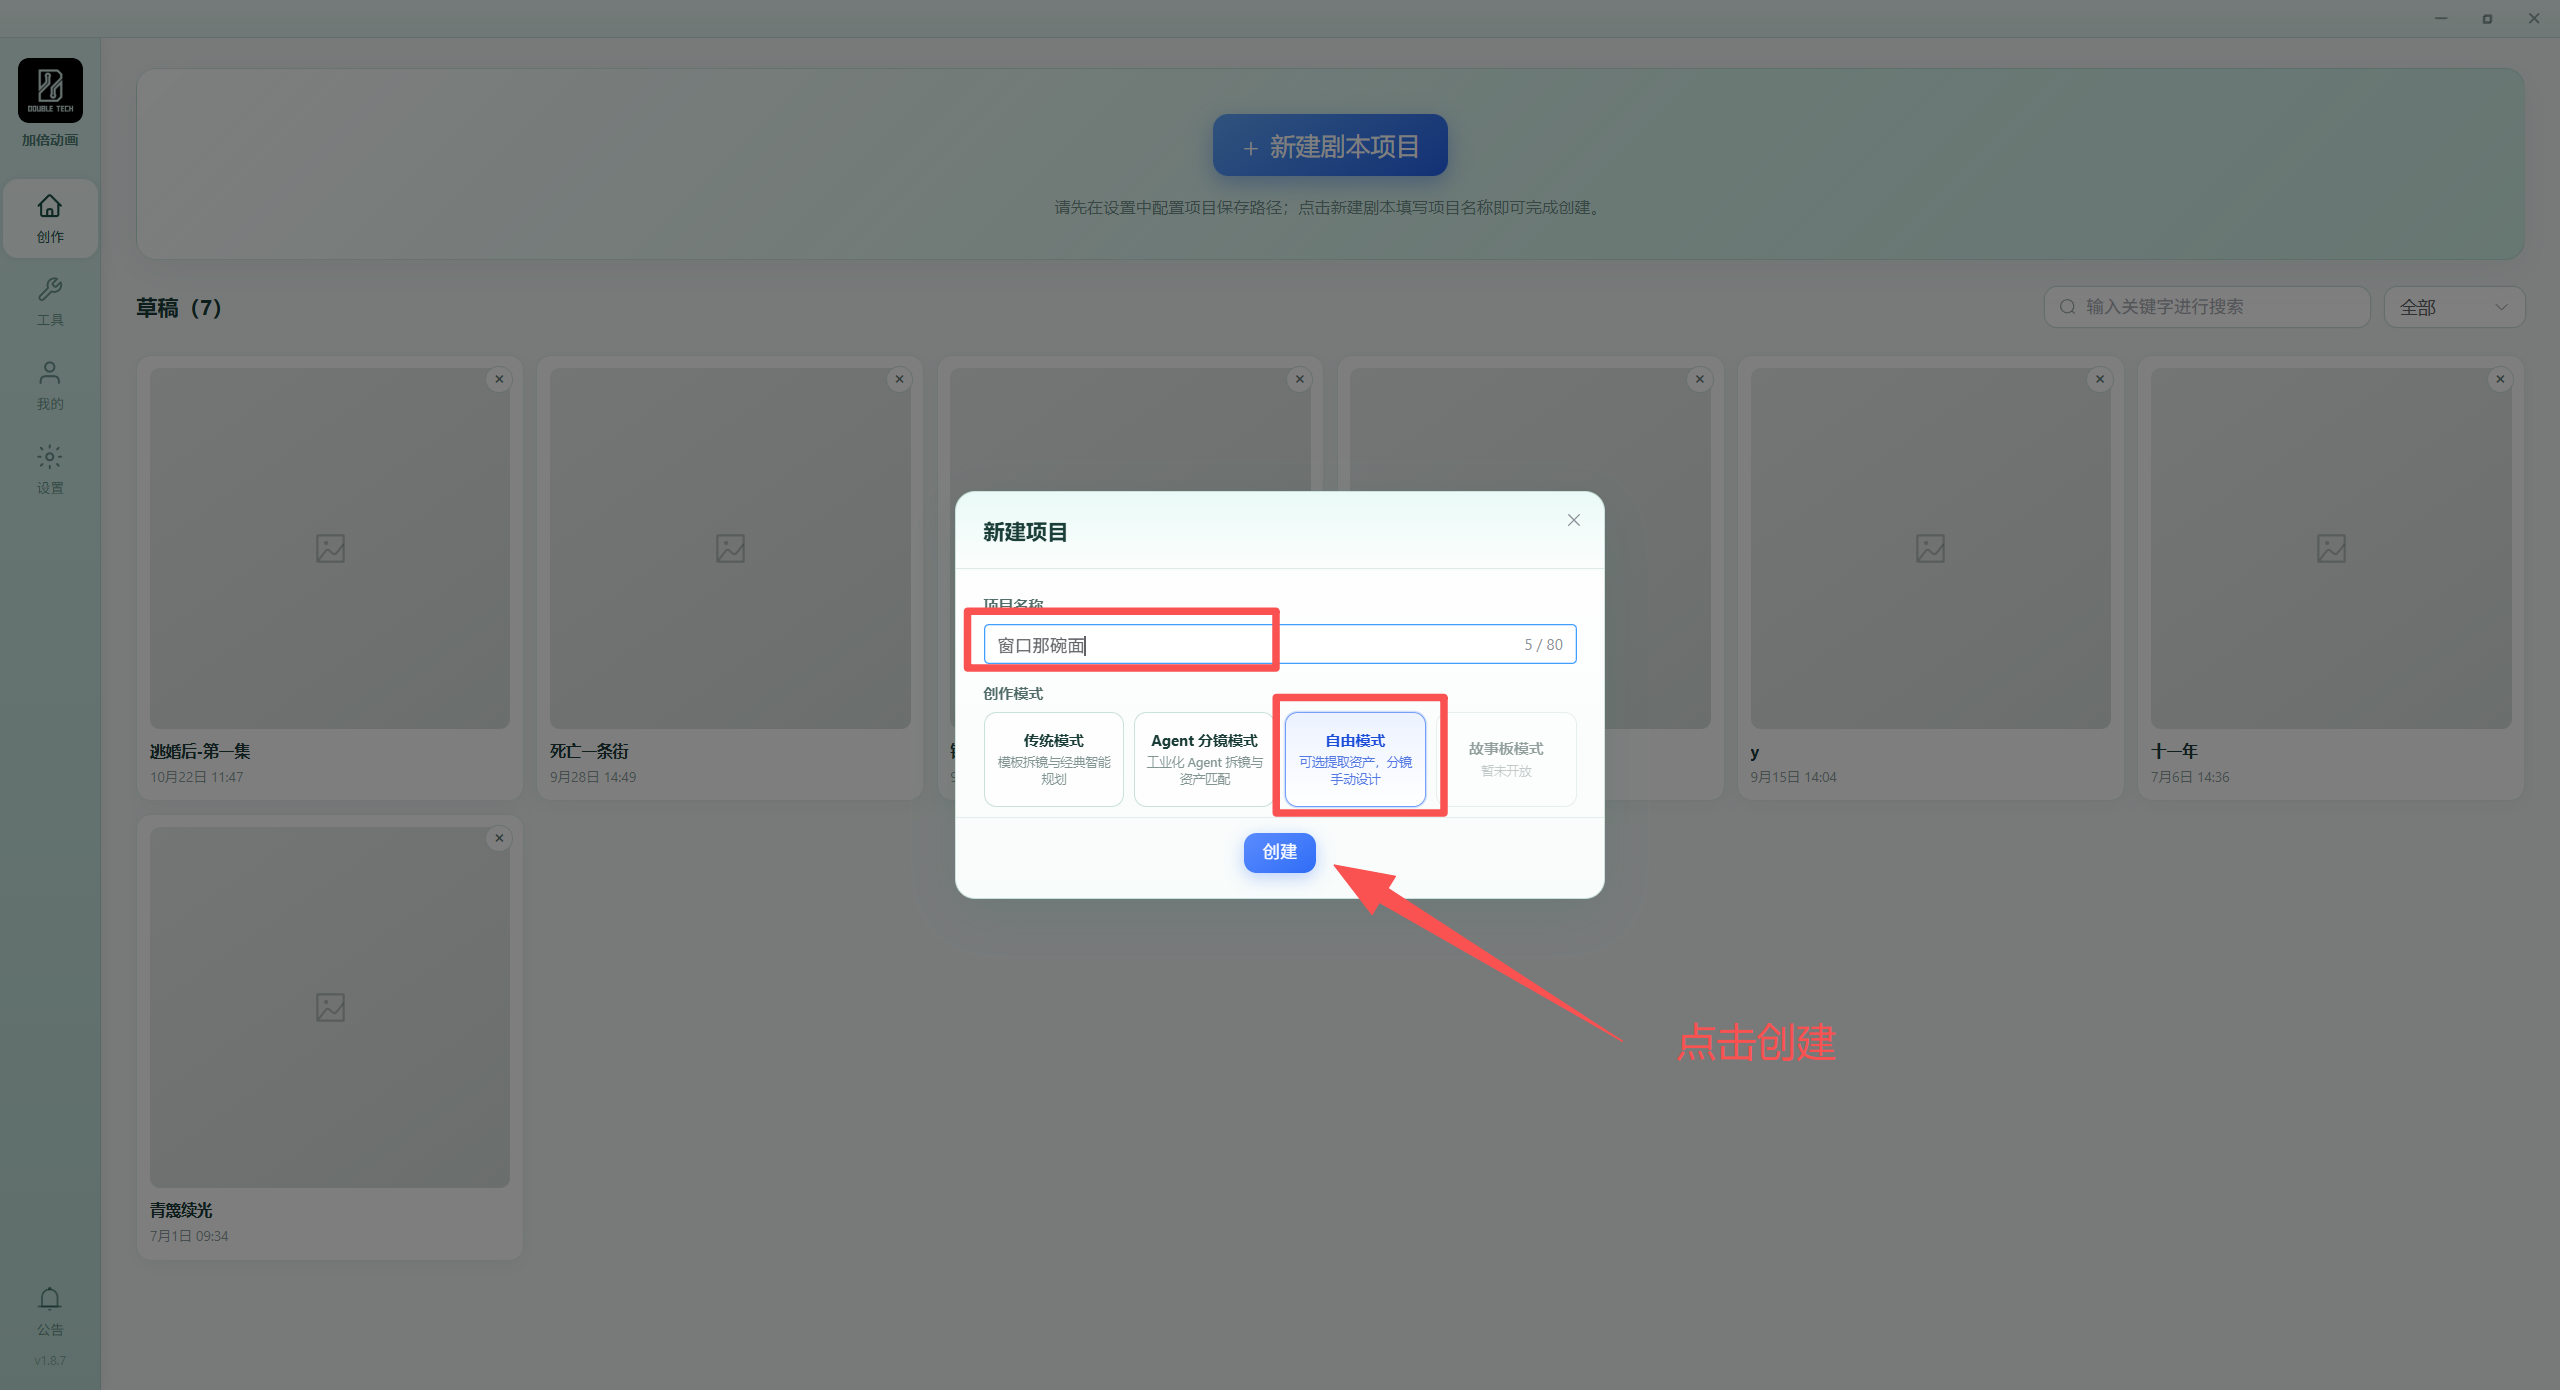
Task: Open the 设置 gear section
Action: click(50, 470)
